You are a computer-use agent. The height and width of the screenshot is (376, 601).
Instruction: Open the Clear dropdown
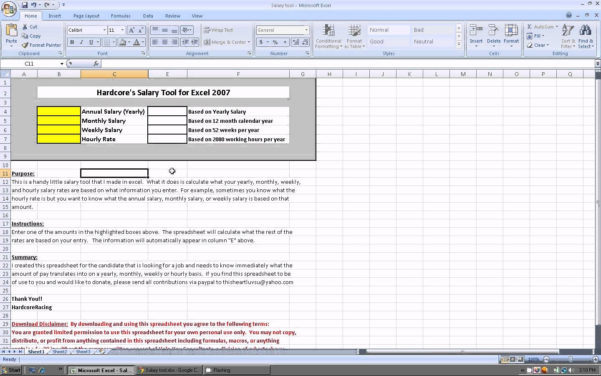[538, 45]
